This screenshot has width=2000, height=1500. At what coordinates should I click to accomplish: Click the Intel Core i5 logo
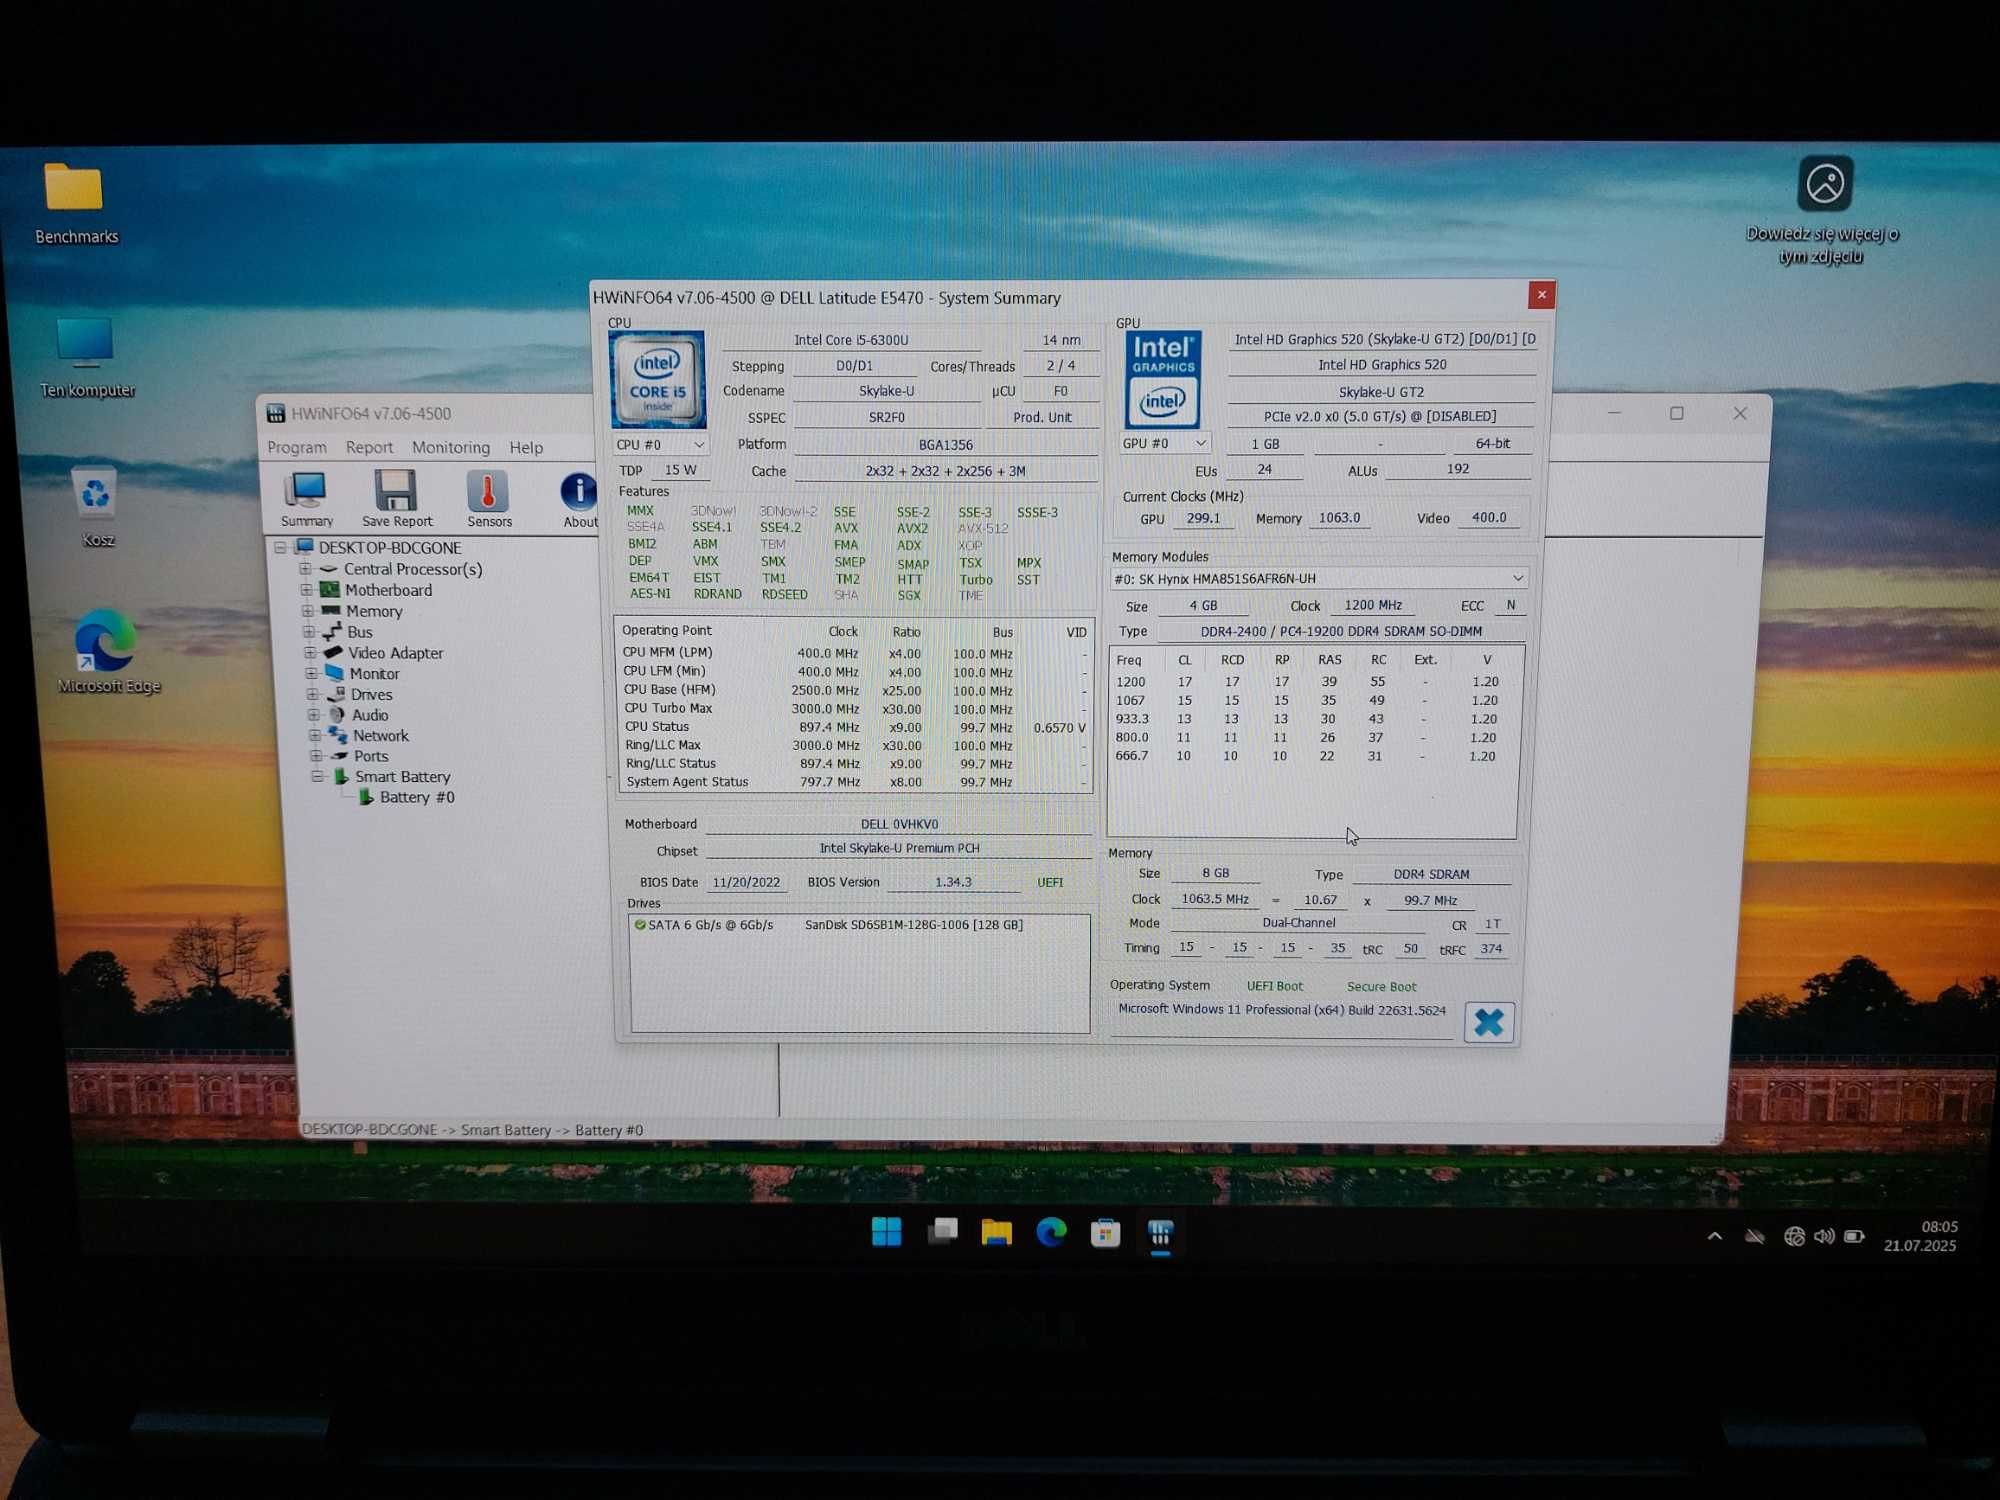657,380
